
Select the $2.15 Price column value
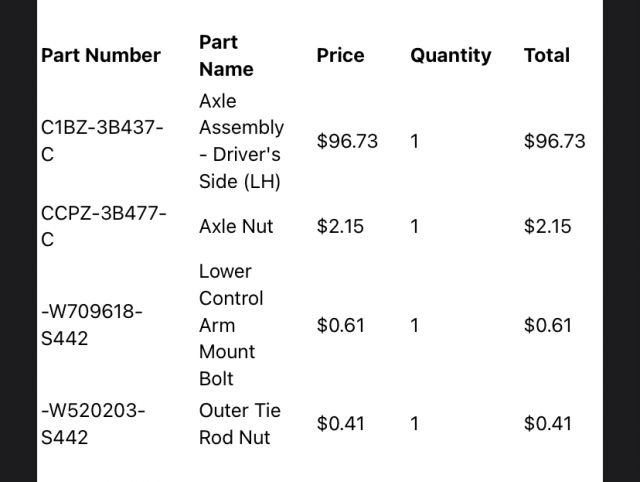(x=342, y=226)
